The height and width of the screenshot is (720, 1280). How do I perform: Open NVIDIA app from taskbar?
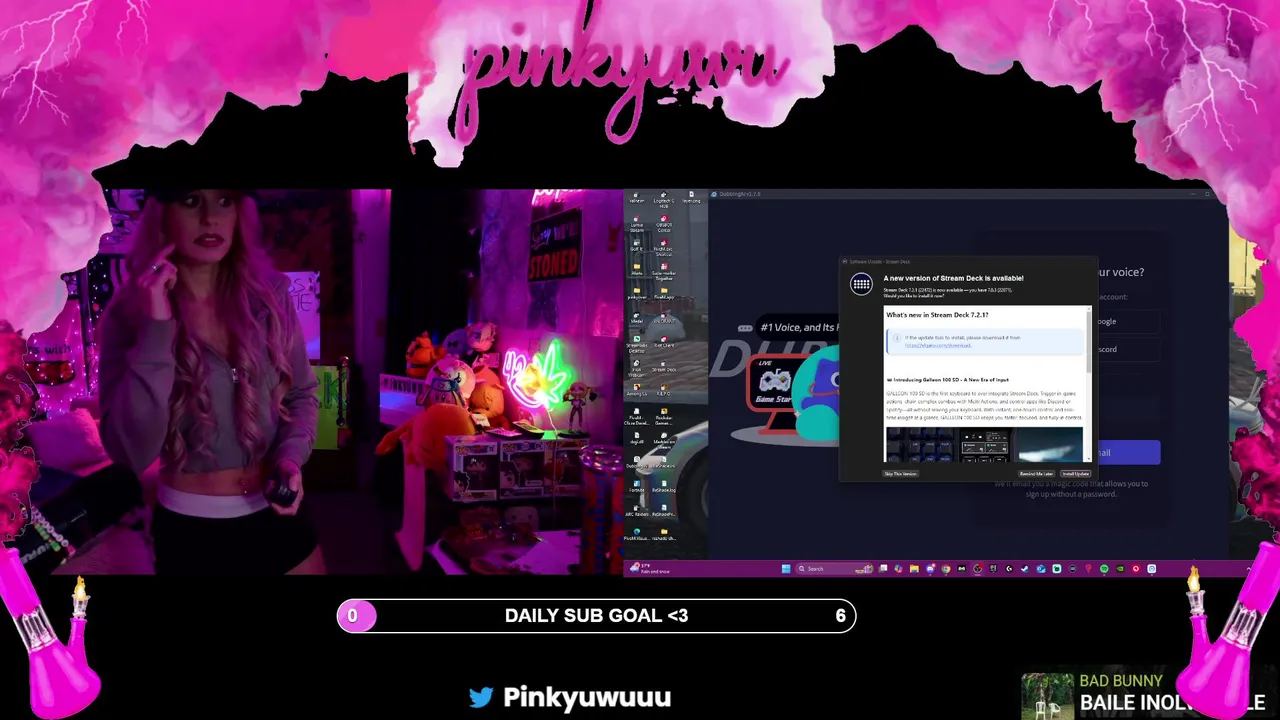[1120, 569]
